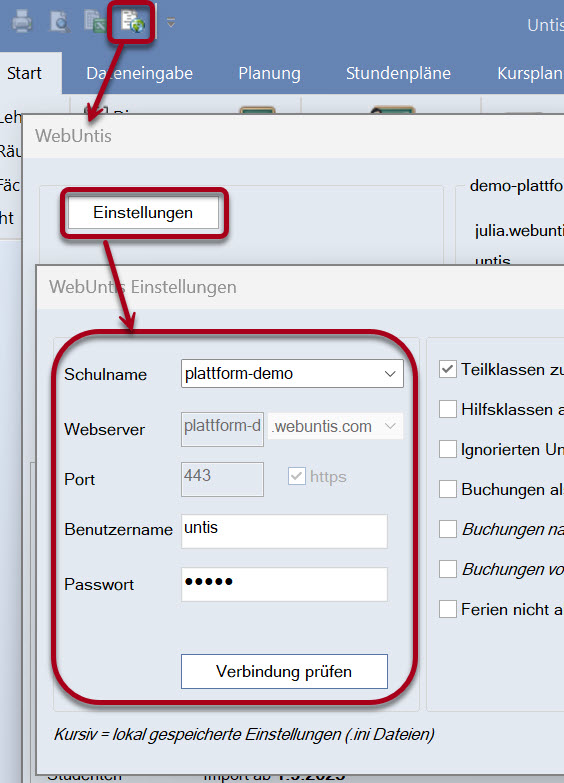Click the Schulname label
The height and width of the screenshot is (783, 564).
click(x=105, y=375)
